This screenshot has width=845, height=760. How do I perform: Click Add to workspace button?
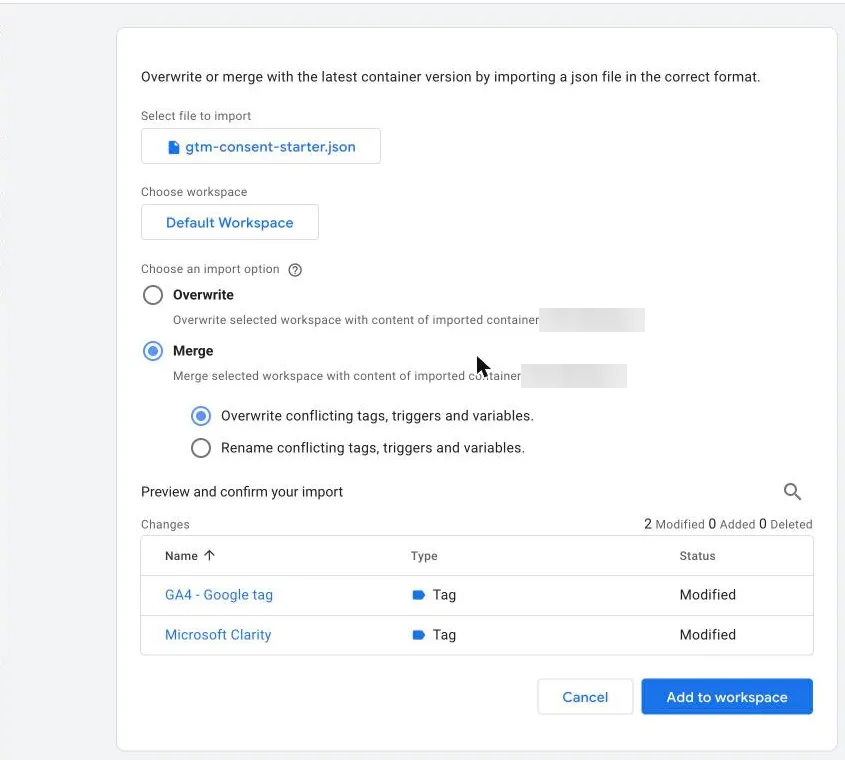pos(727,696)
